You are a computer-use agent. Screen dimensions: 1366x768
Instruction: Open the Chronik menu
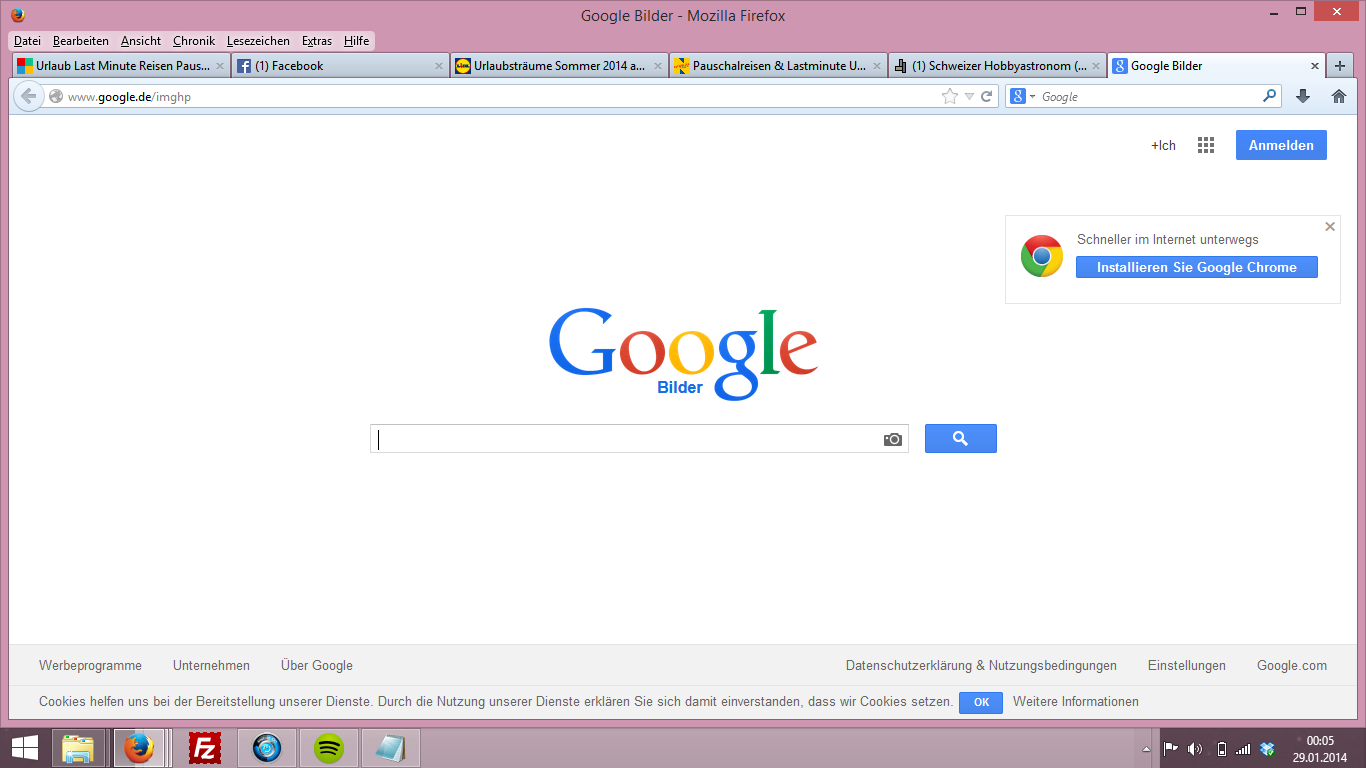tap(194, 41)
